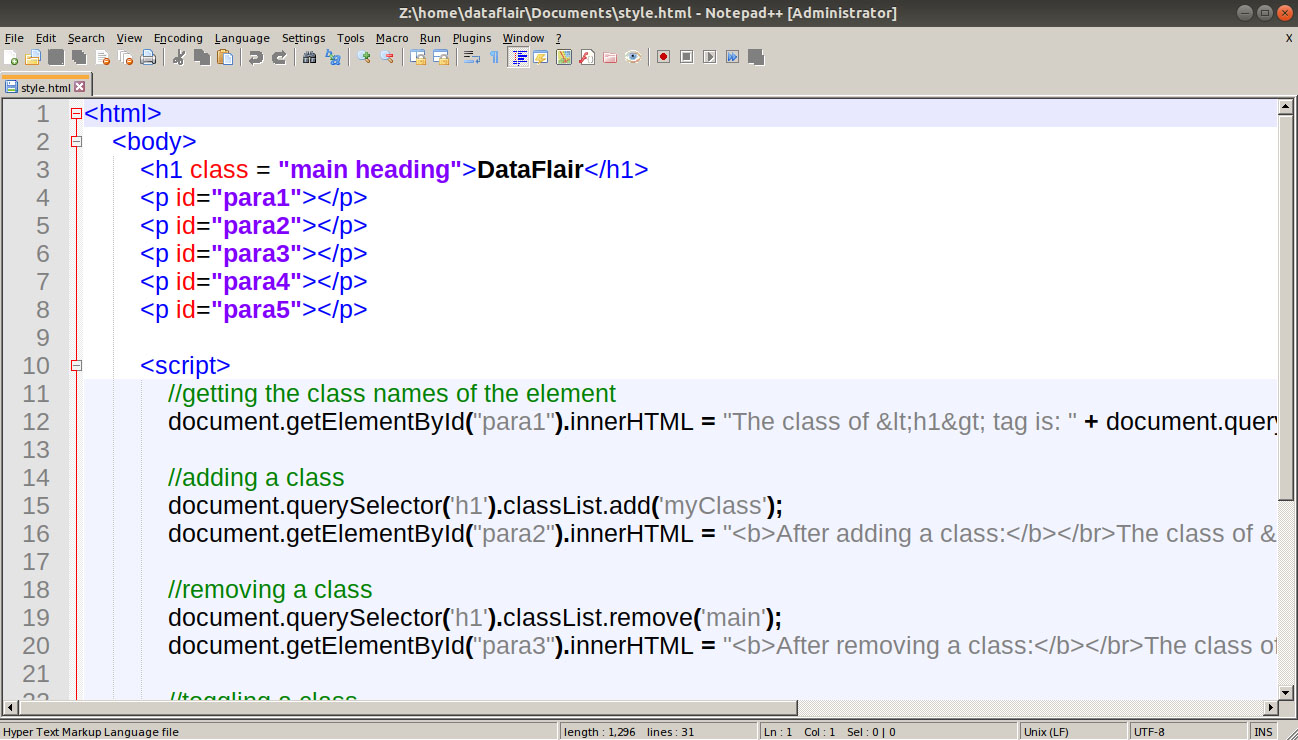Open the Language menu
This screenshot has width=1298, height=740.
click(x=242, y=38)
